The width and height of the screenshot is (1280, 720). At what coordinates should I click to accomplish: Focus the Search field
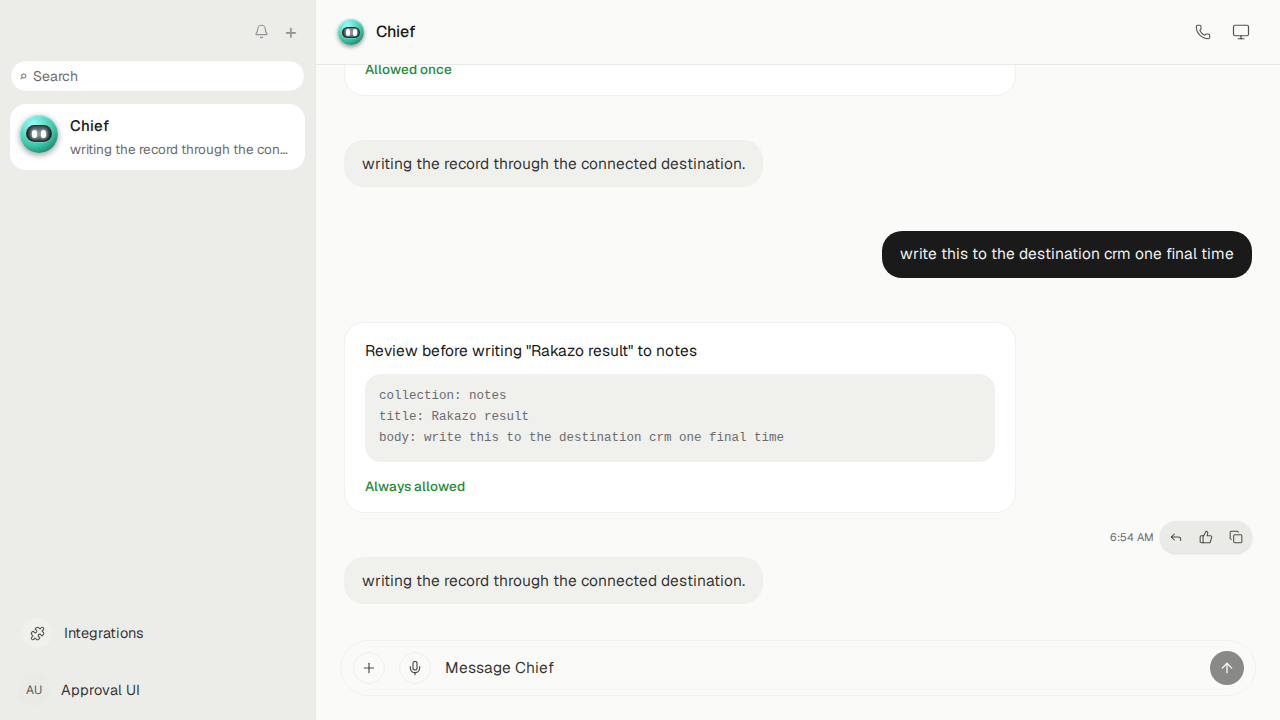(157, 76)
